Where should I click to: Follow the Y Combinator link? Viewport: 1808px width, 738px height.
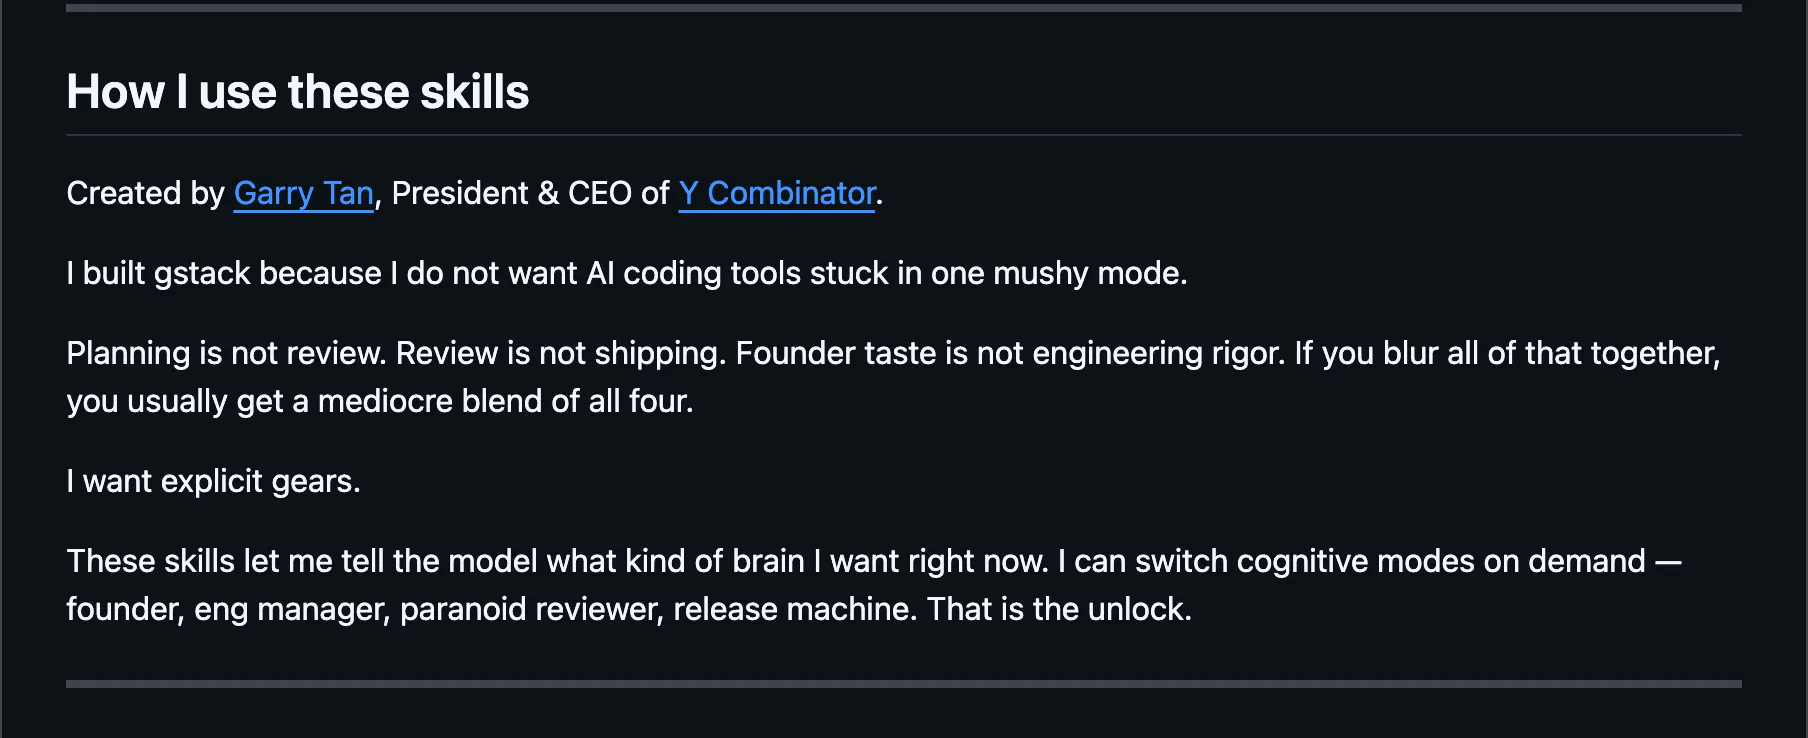click(777, 193)
